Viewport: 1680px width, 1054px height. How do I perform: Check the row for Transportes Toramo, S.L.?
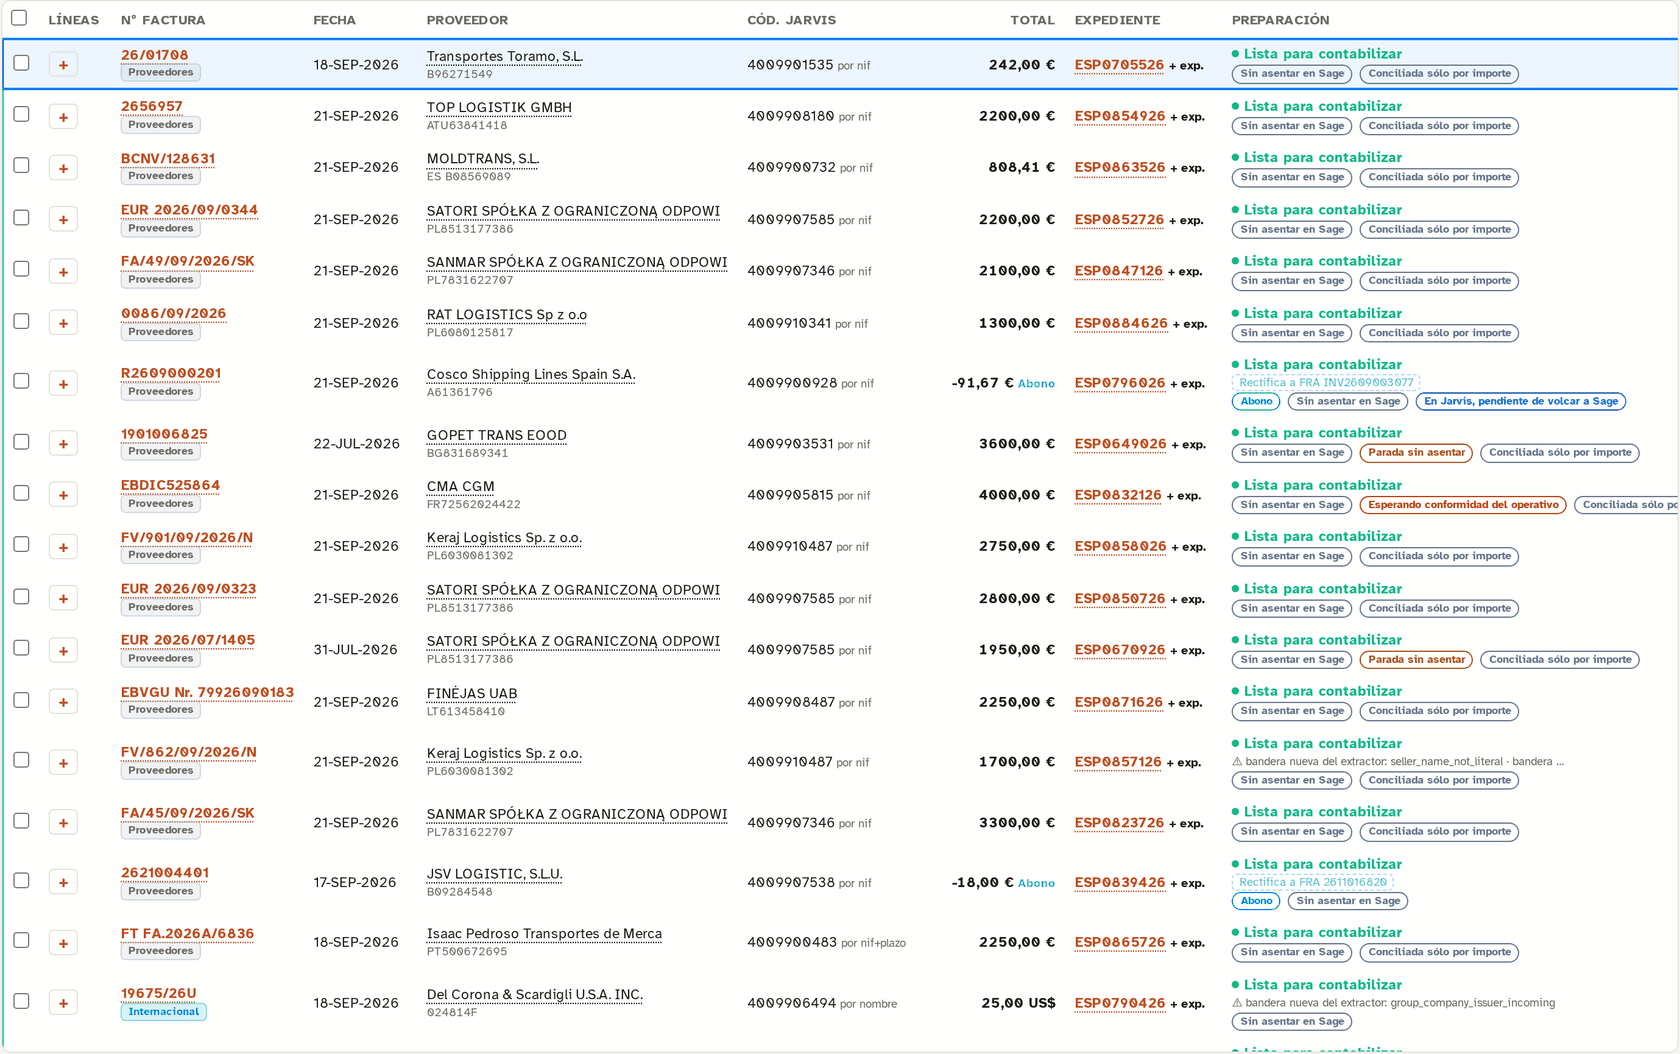pos(21,63)
